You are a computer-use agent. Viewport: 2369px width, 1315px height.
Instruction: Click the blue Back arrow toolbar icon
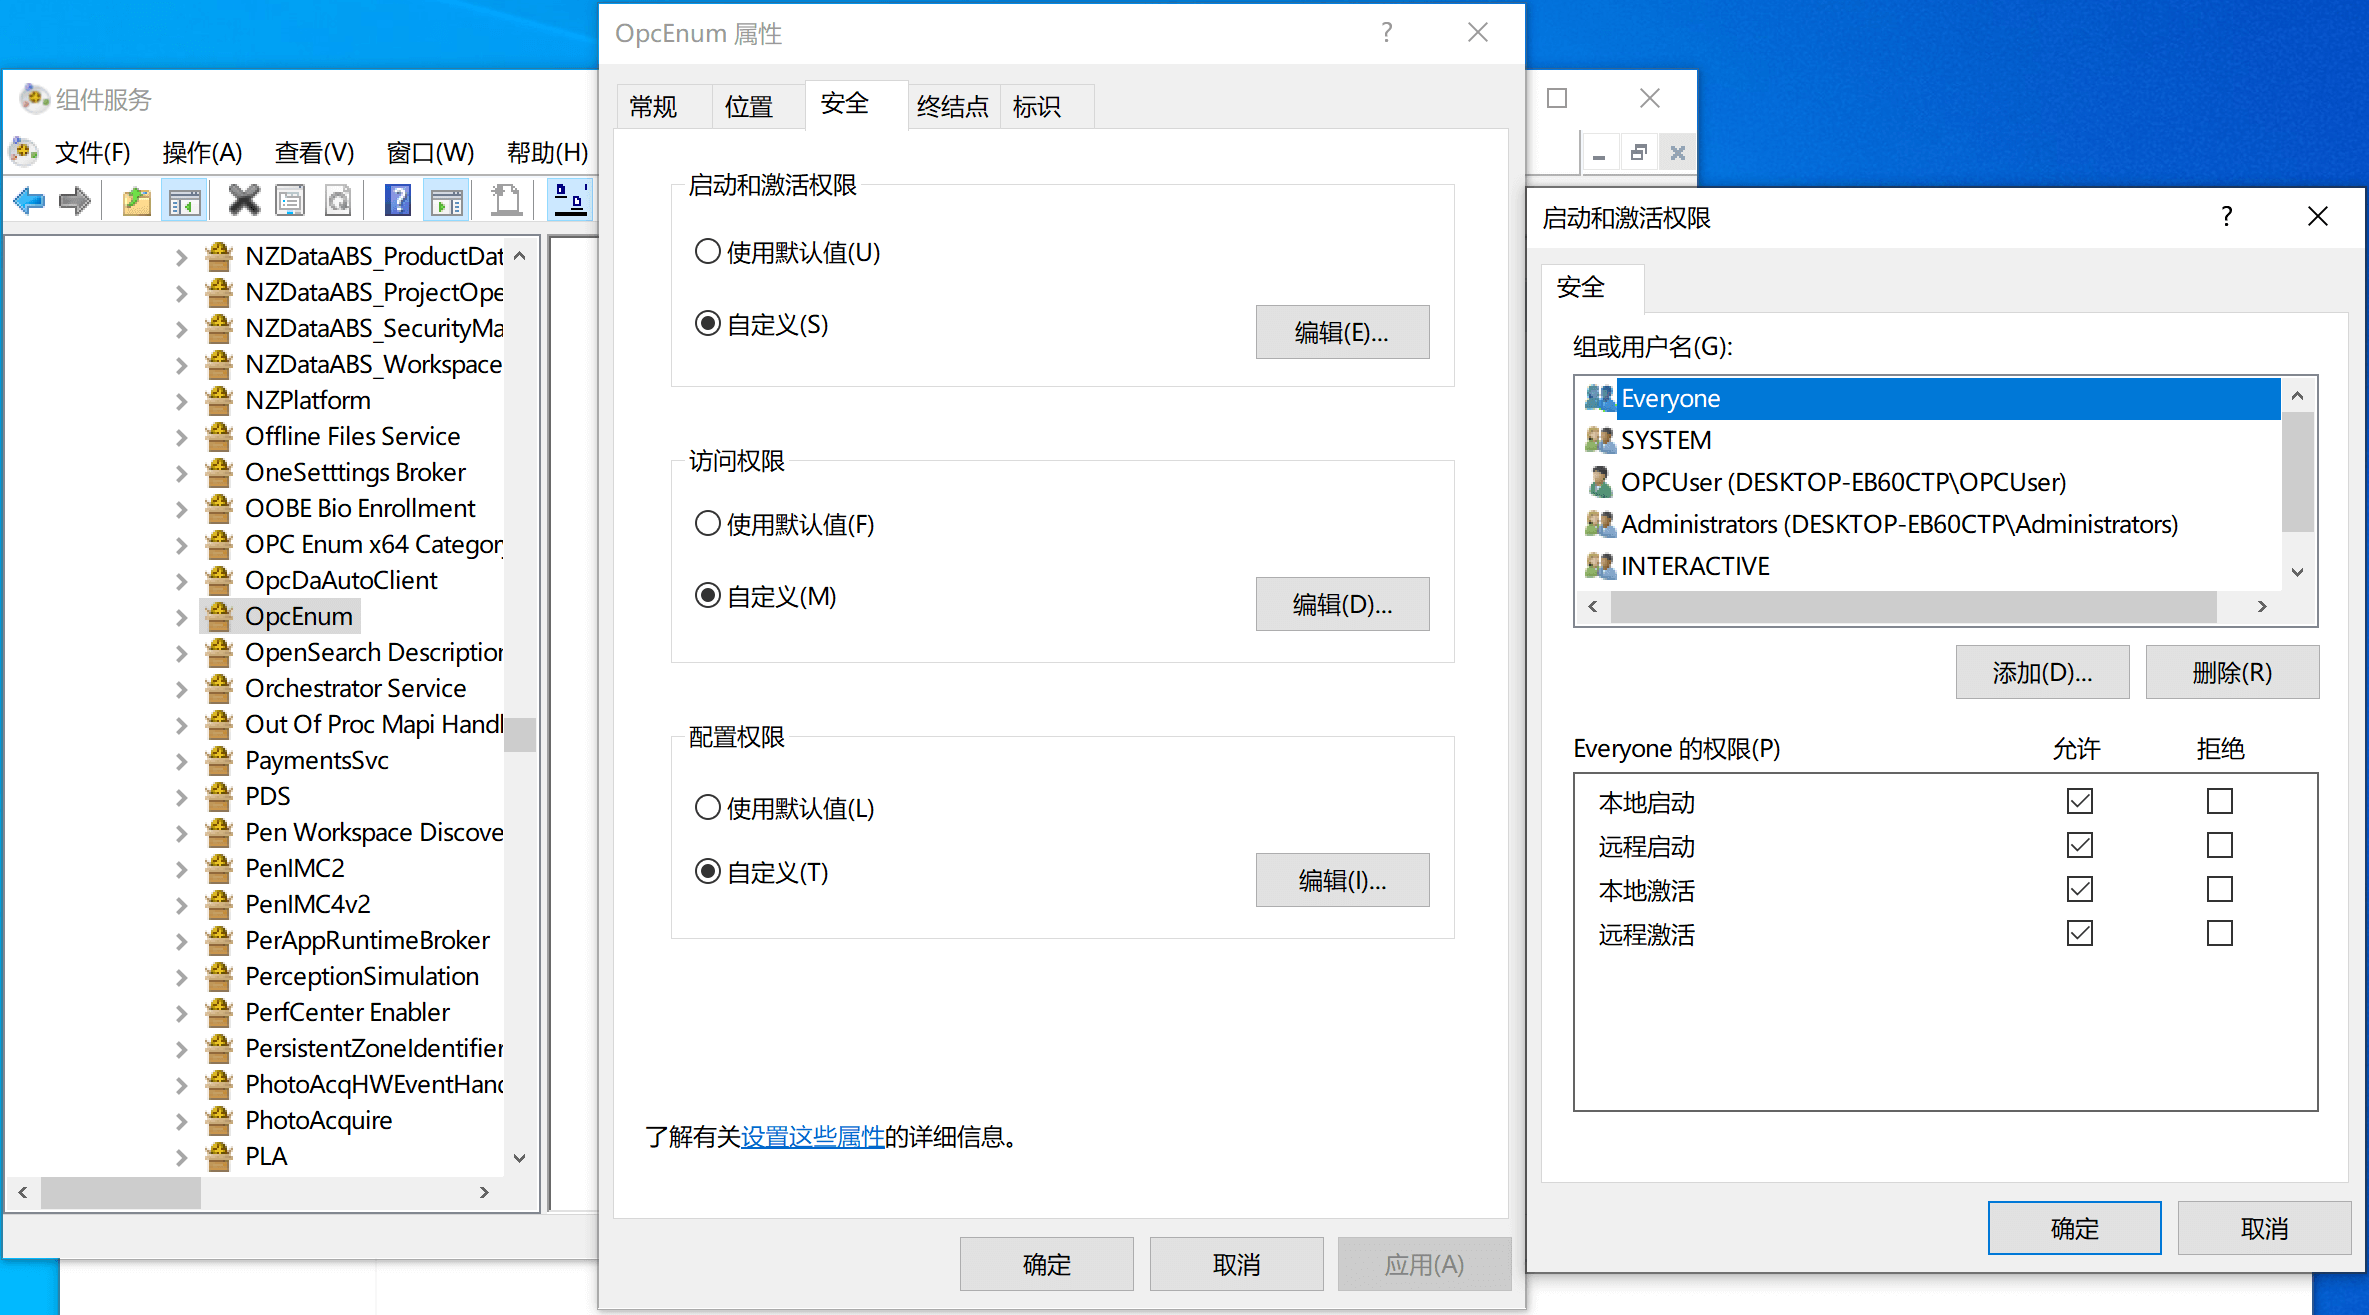tap(29, 201)
